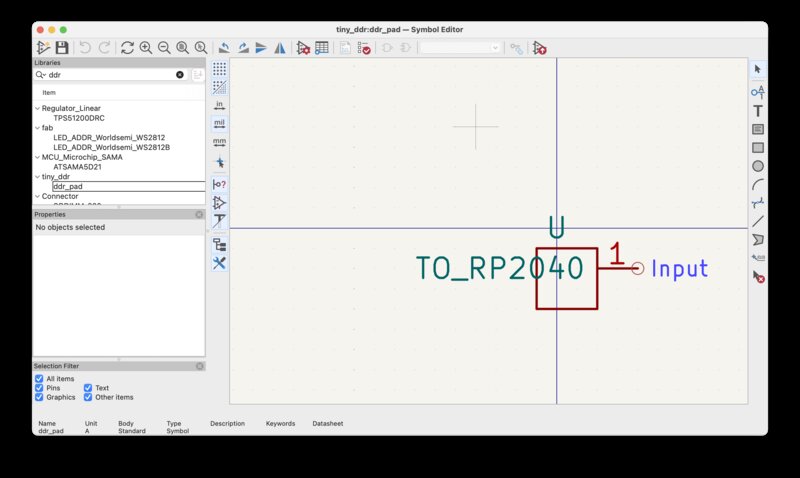Disable the Graphics selection filter
This screenshot has width=800, height=478.
click(x=39, y=397)
